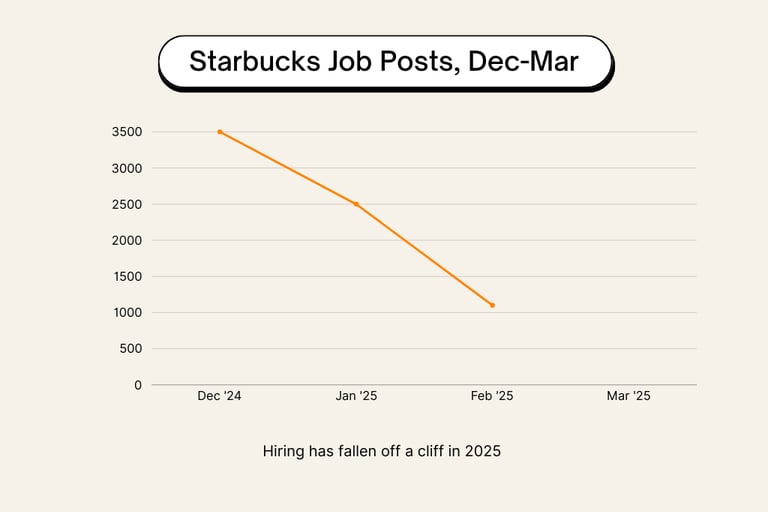Click the line segment between Jan and Feb
The height and width of the screenshot is (512, 768).
424,255
